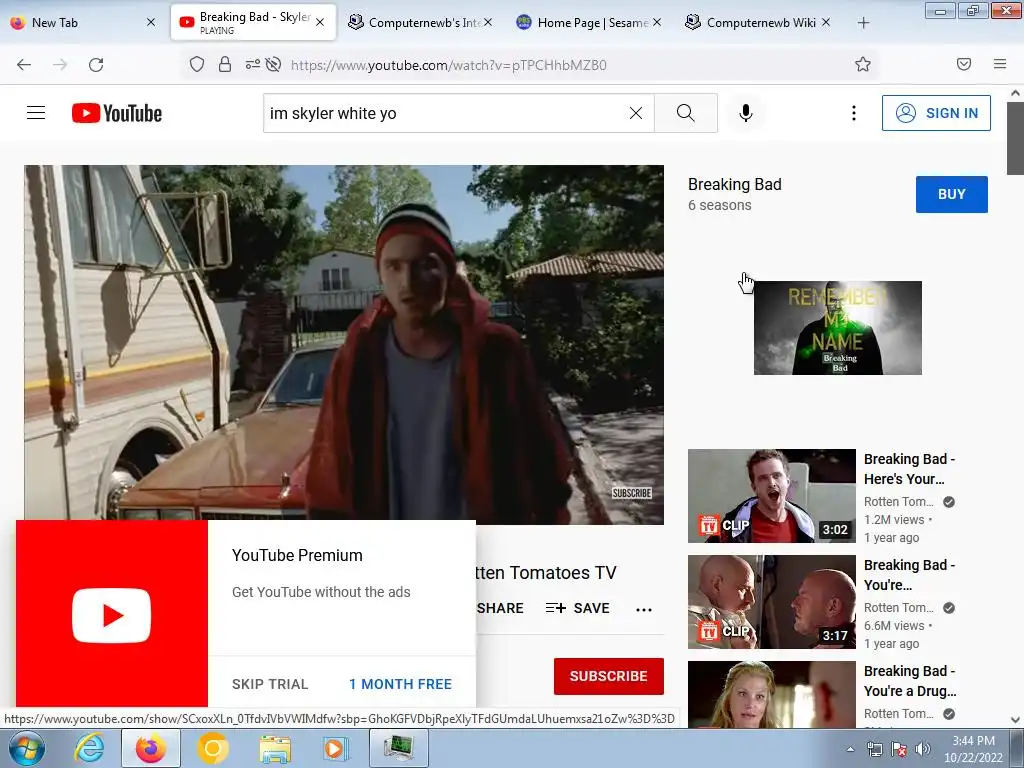This screenshot has height=768, width=1024.
Task: Open the Action Center flag tray icon
Action: pyautogui.click(x=899, y=749)
